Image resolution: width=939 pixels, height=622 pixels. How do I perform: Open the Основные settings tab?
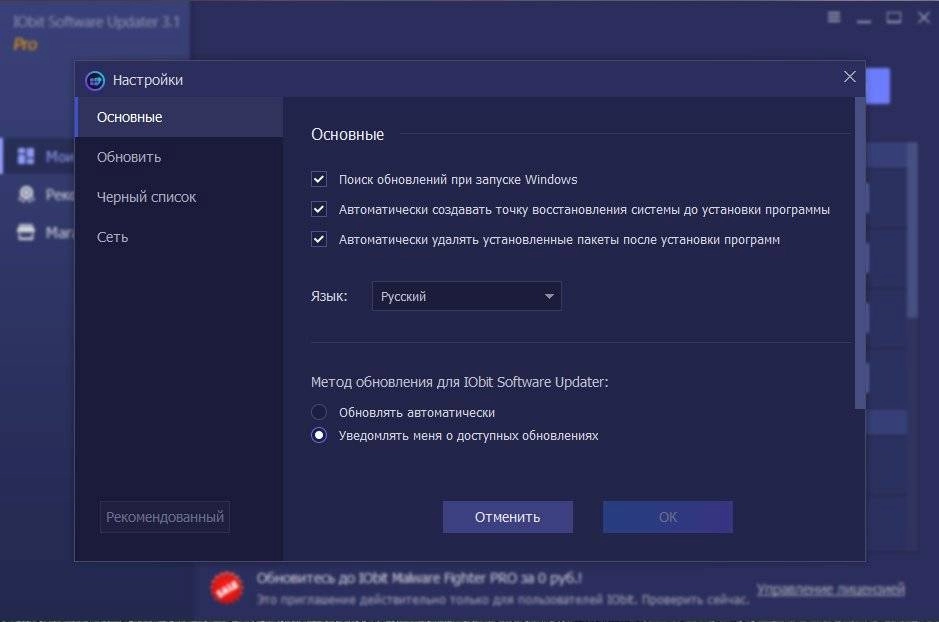click(x=178, y=117)
